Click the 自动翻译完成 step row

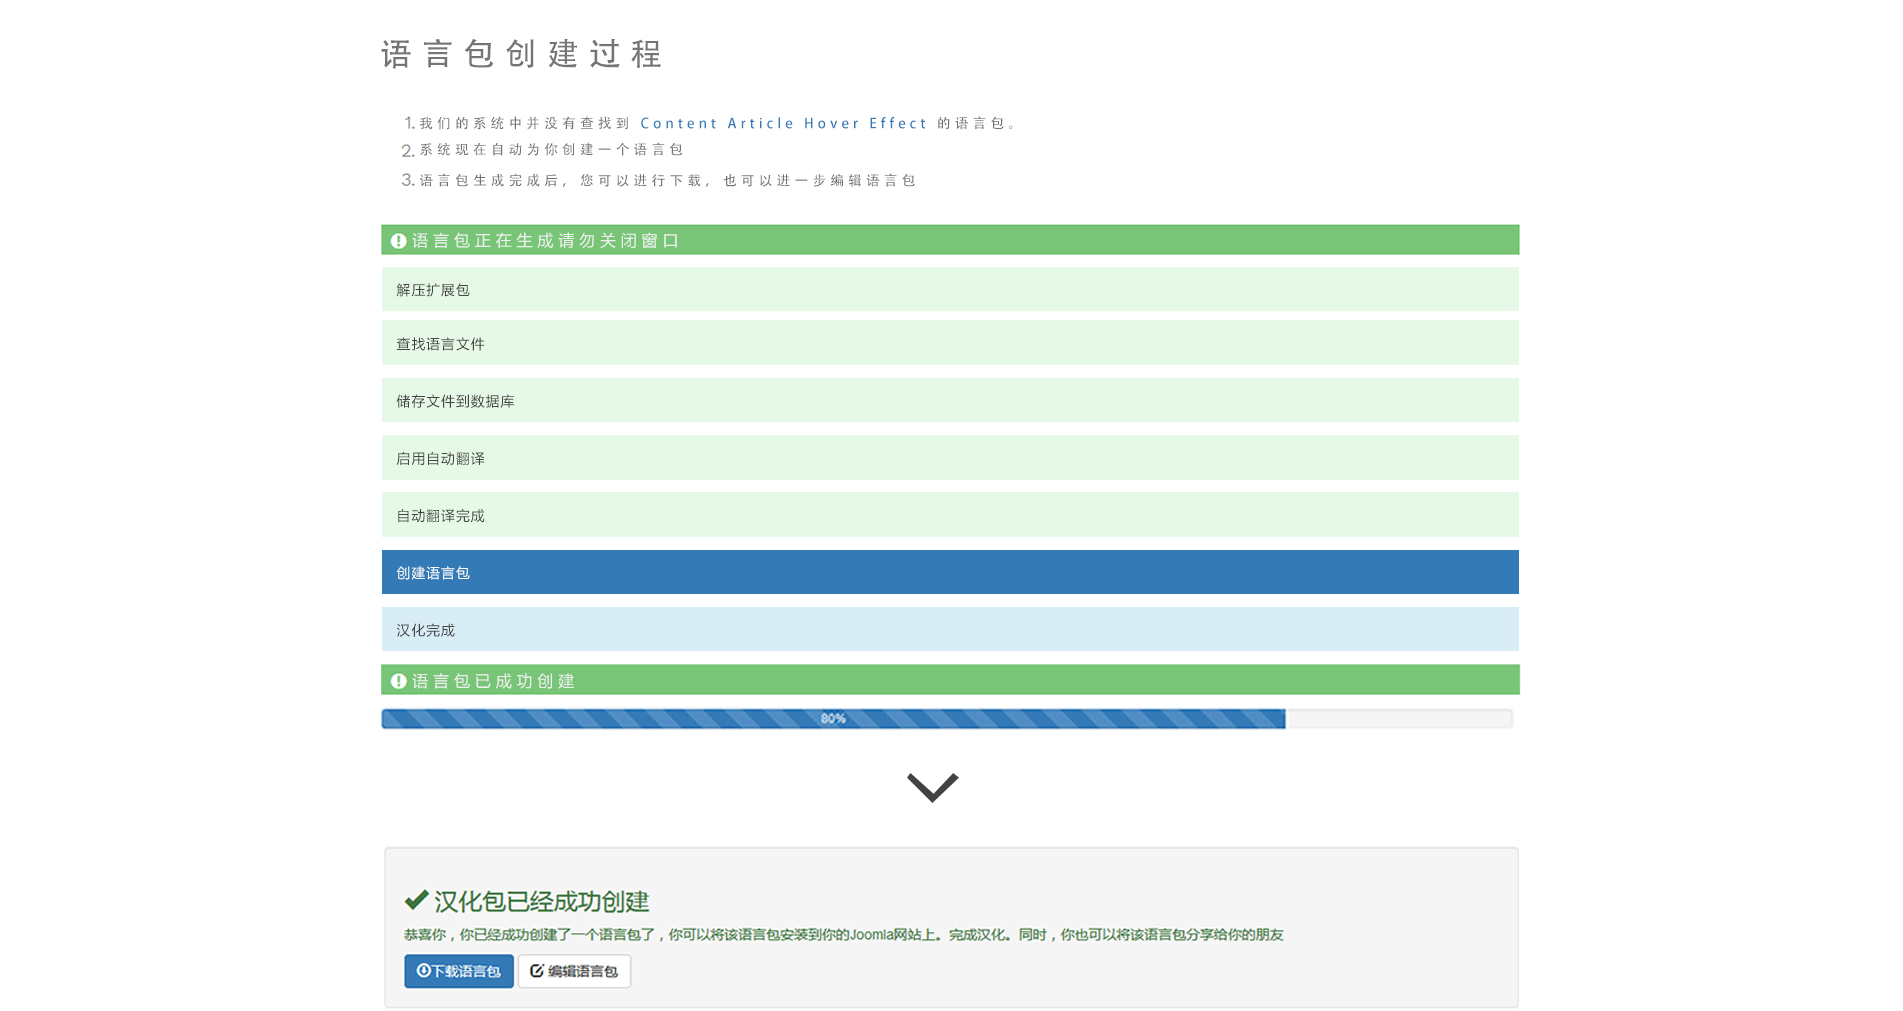point(949,515)
